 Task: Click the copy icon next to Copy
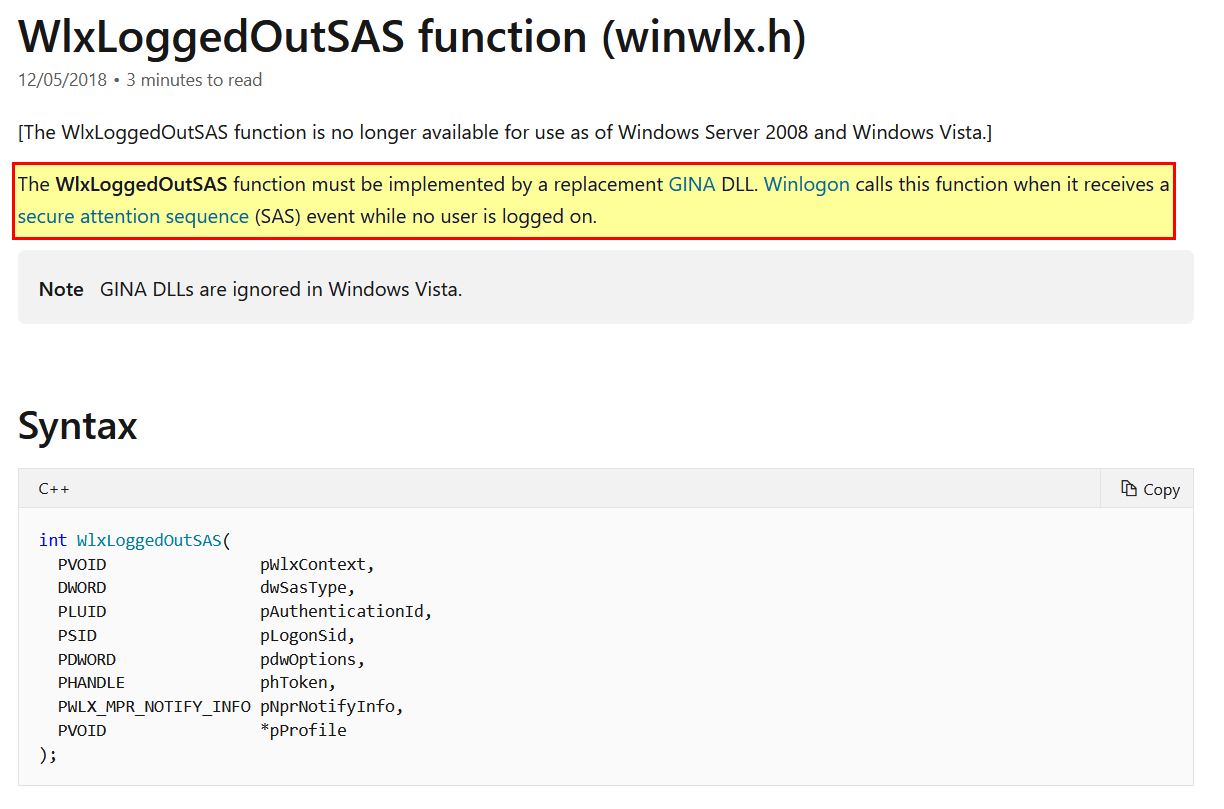tap(1129, 488)
